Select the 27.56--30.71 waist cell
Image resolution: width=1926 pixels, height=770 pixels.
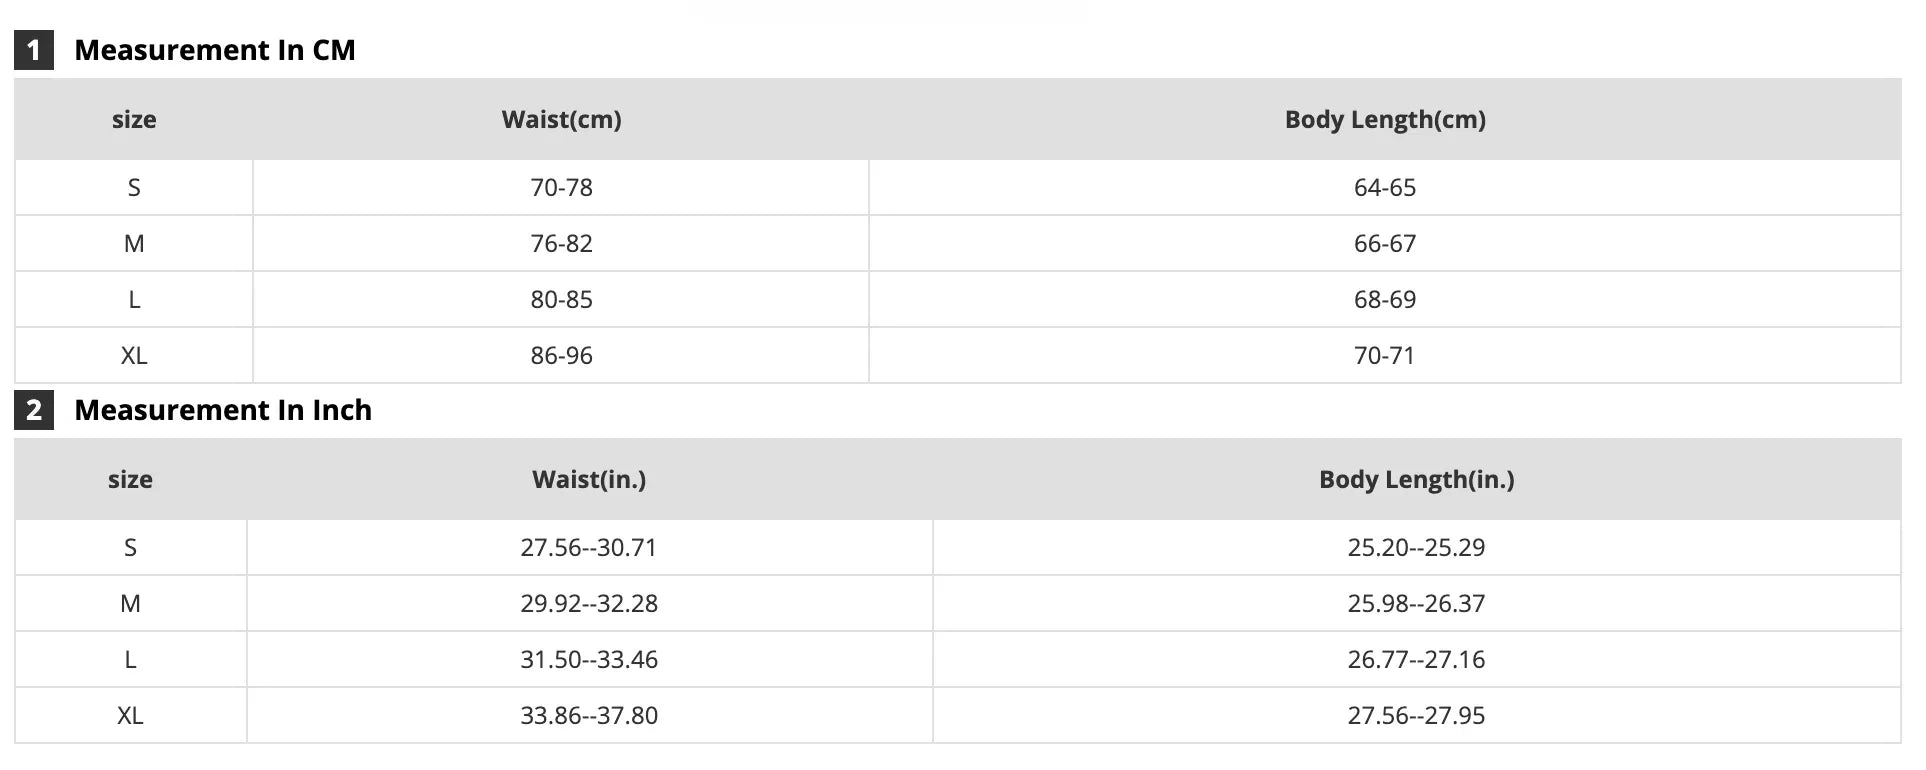[589, 548]
